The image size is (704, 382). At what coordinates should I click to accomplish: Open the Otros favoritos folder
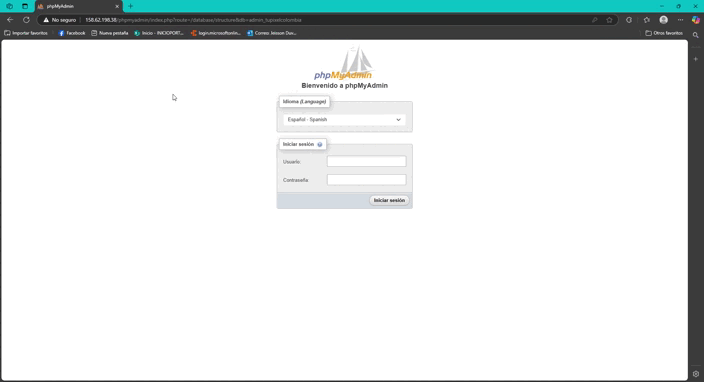[664, 33]
